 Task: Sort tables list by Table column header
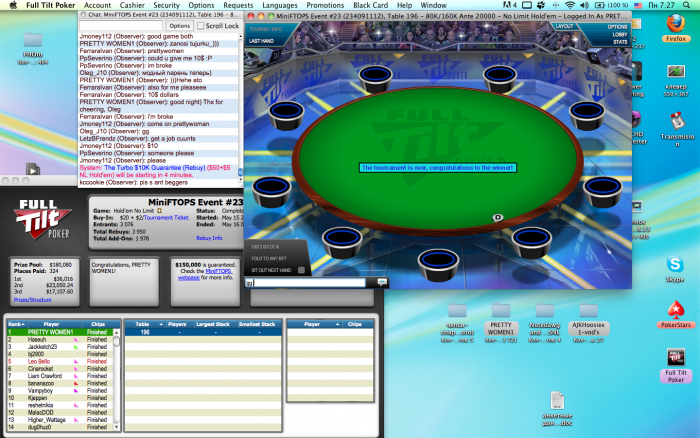tap(144, 324)
